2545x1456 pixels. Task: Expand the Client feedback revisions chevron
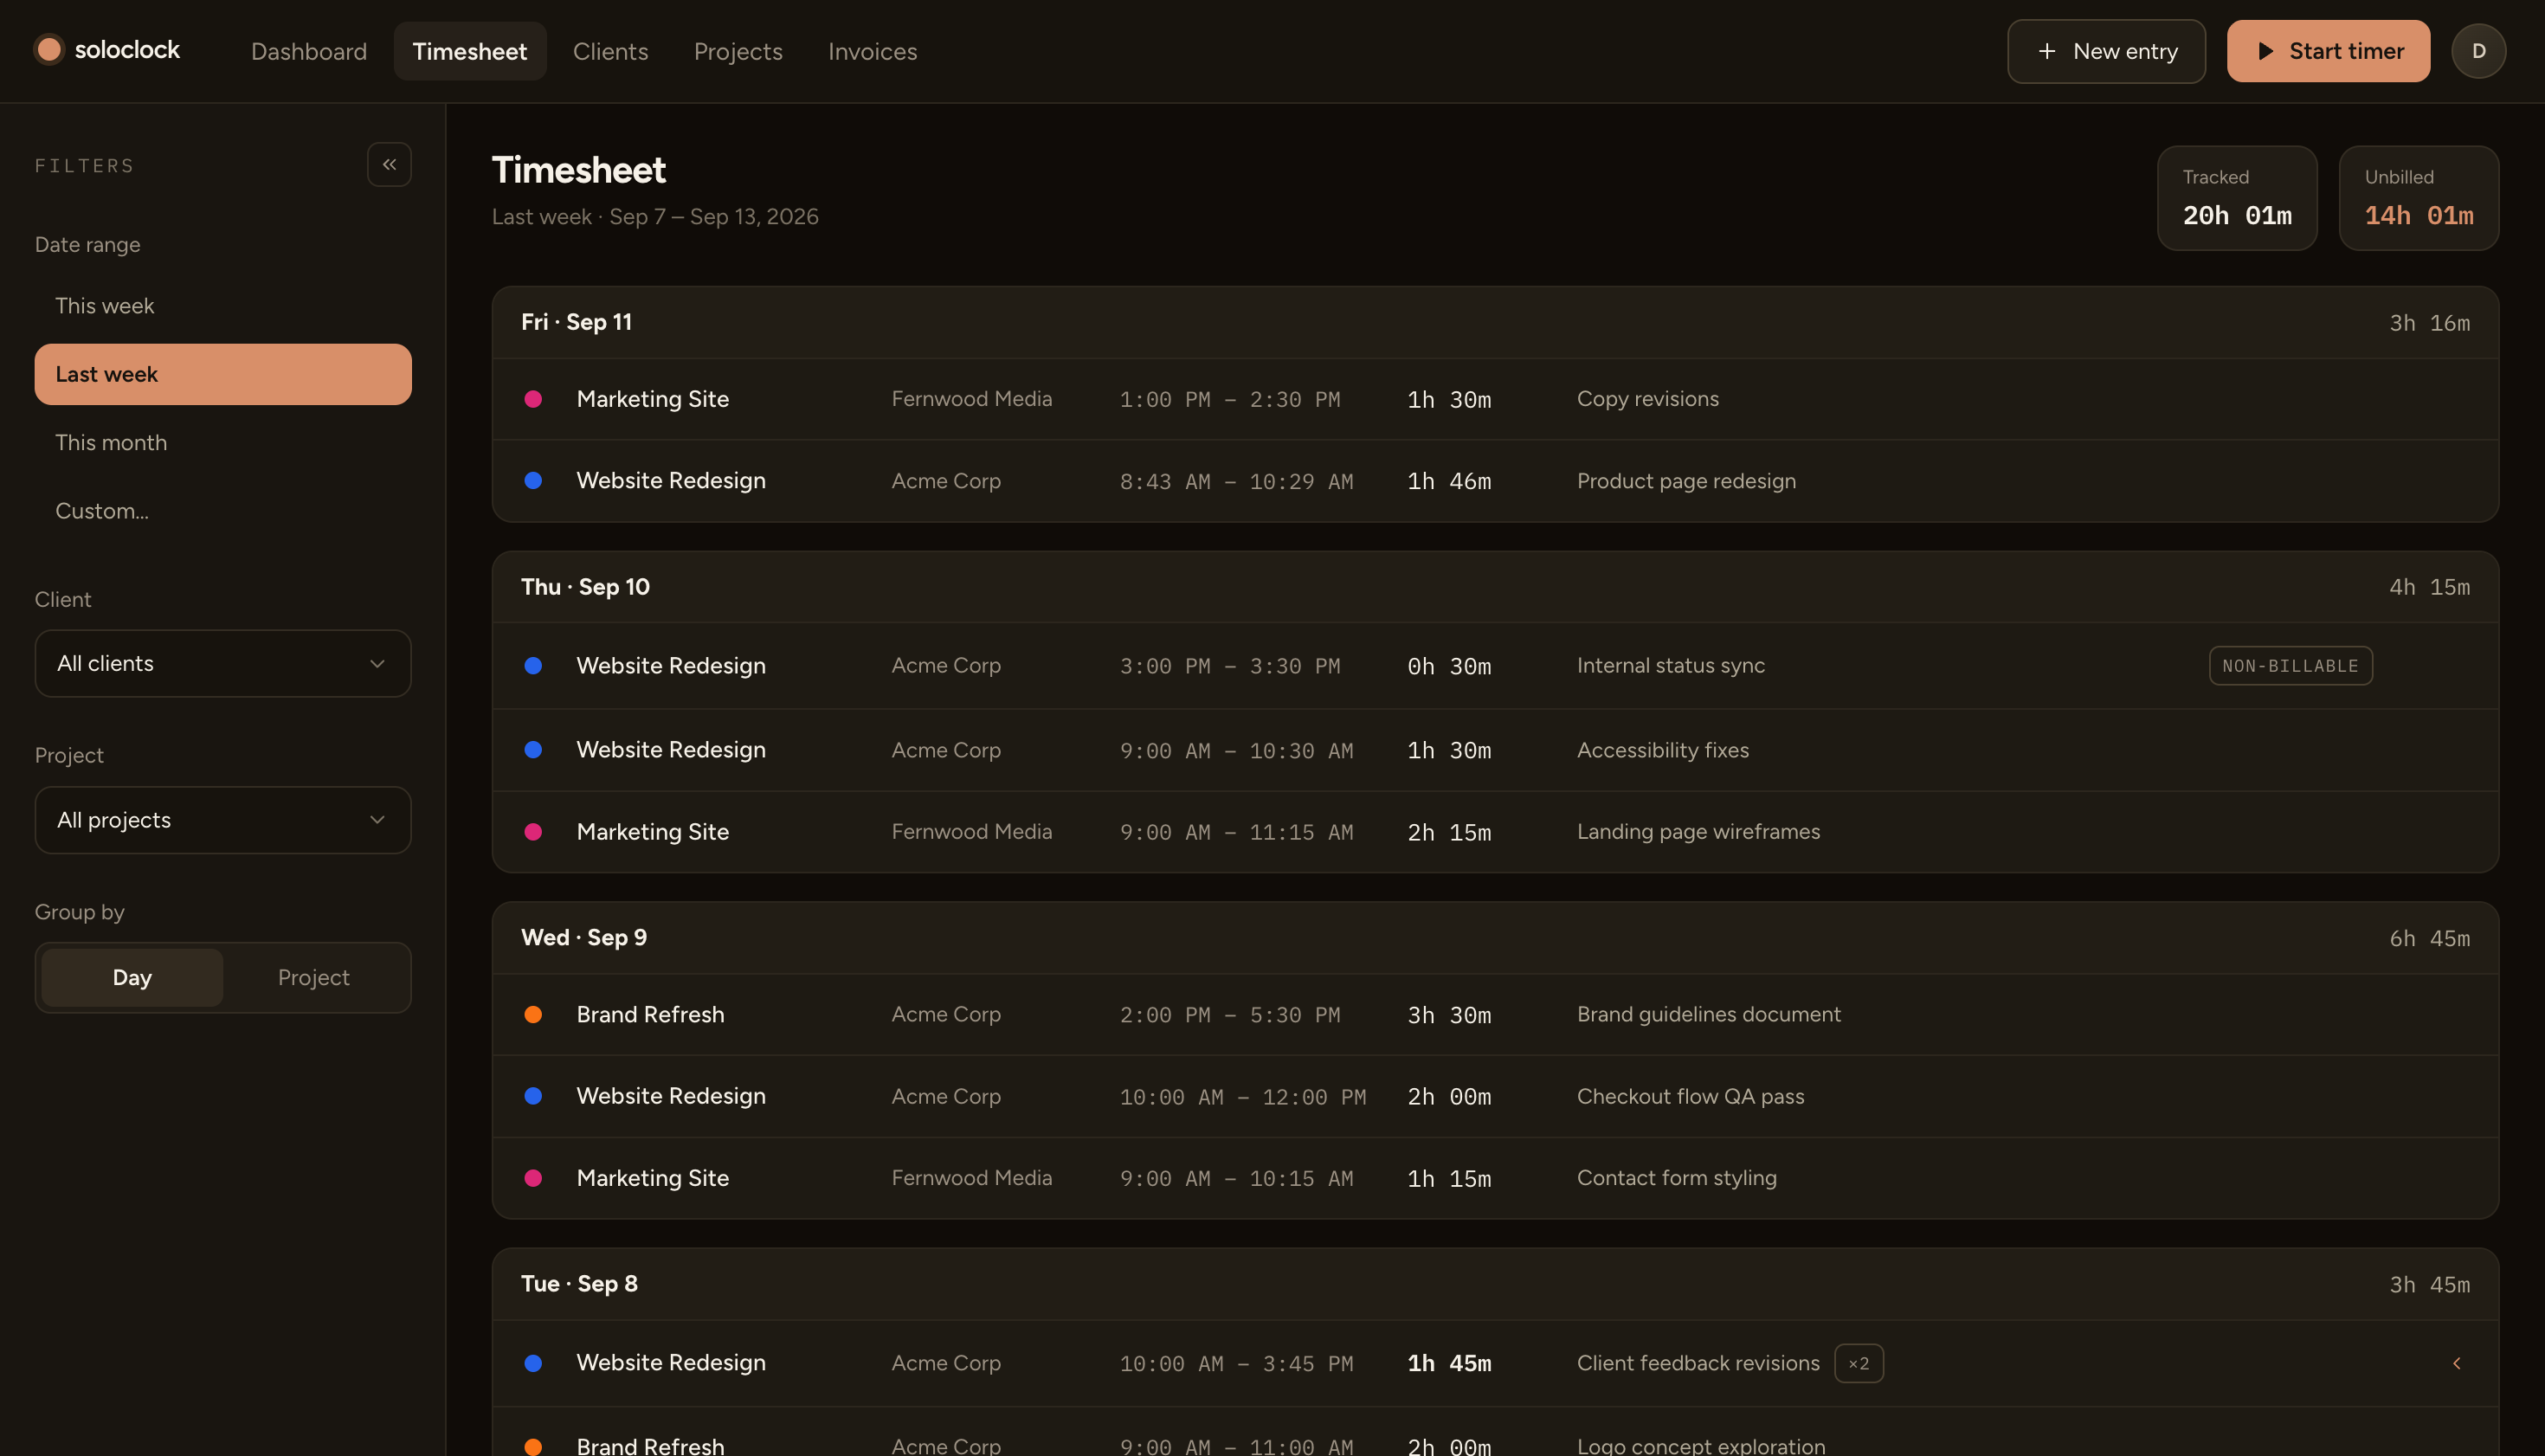tap(2456, 1363)
